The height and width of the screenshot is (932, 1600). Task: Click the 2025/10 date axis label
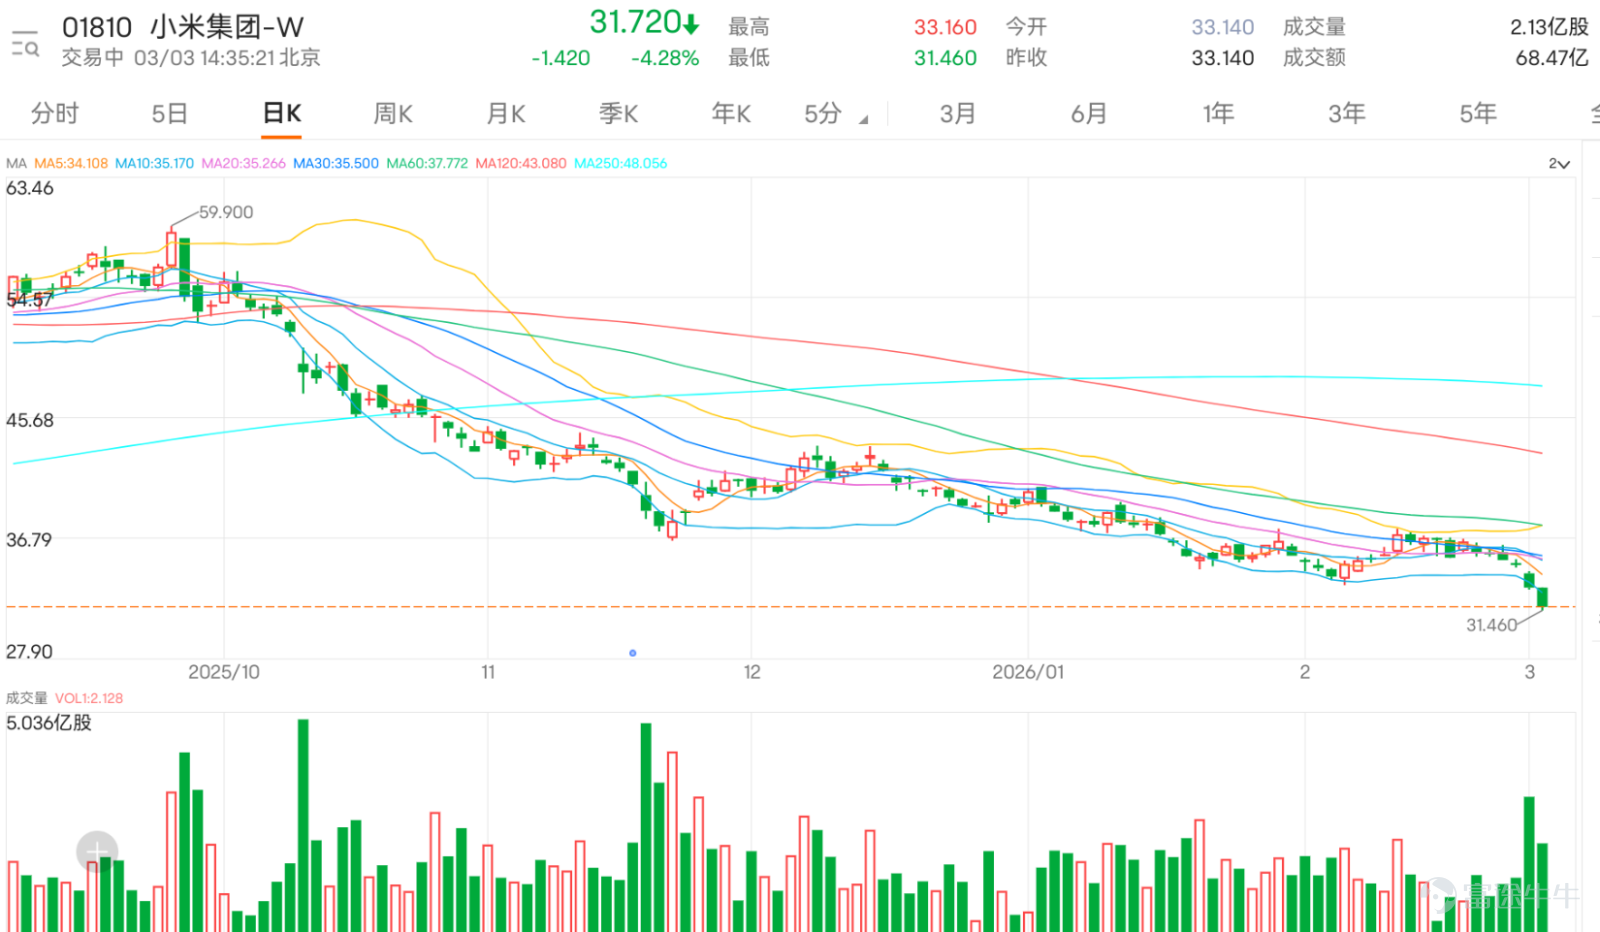[x=224, y=672]
